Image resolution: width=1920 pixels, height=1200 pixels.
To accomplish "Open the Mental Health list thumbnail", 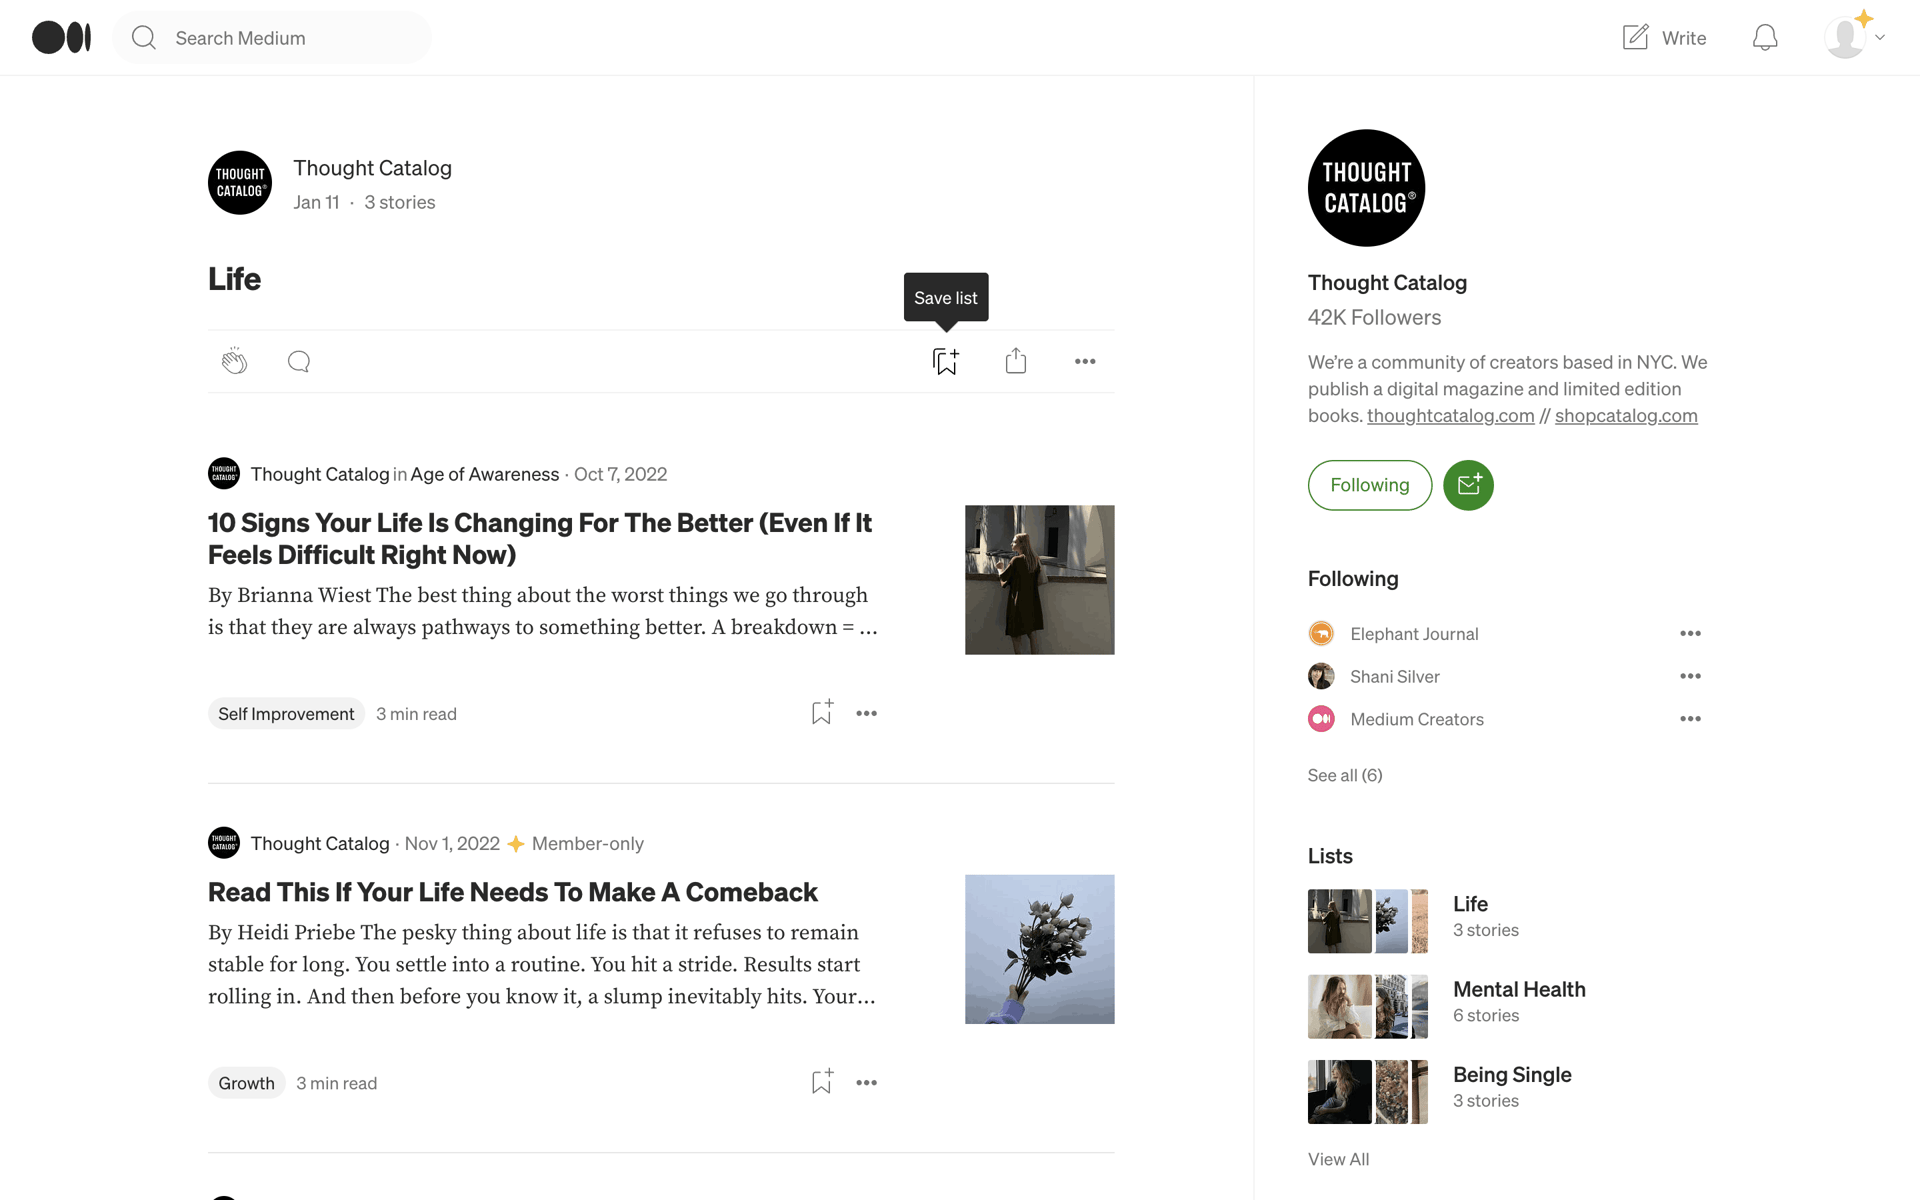I will [1368, 1006].
